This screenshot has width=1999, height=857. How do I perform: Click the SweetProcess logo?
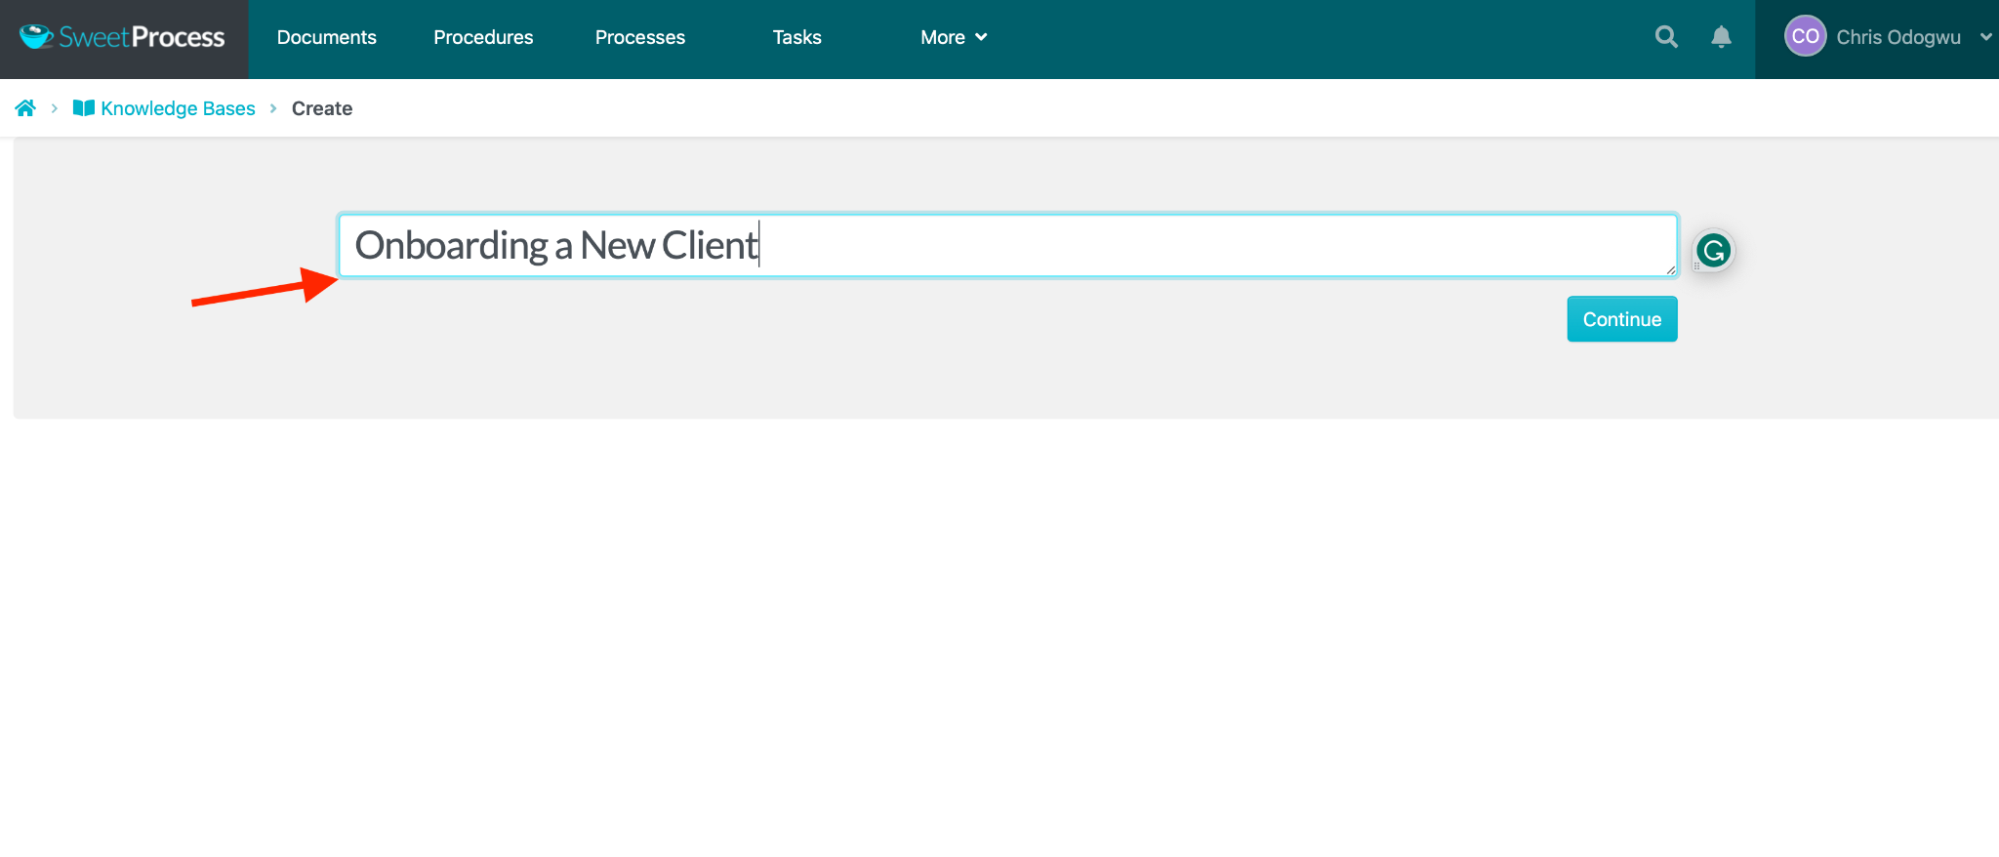tap(122, 37)
